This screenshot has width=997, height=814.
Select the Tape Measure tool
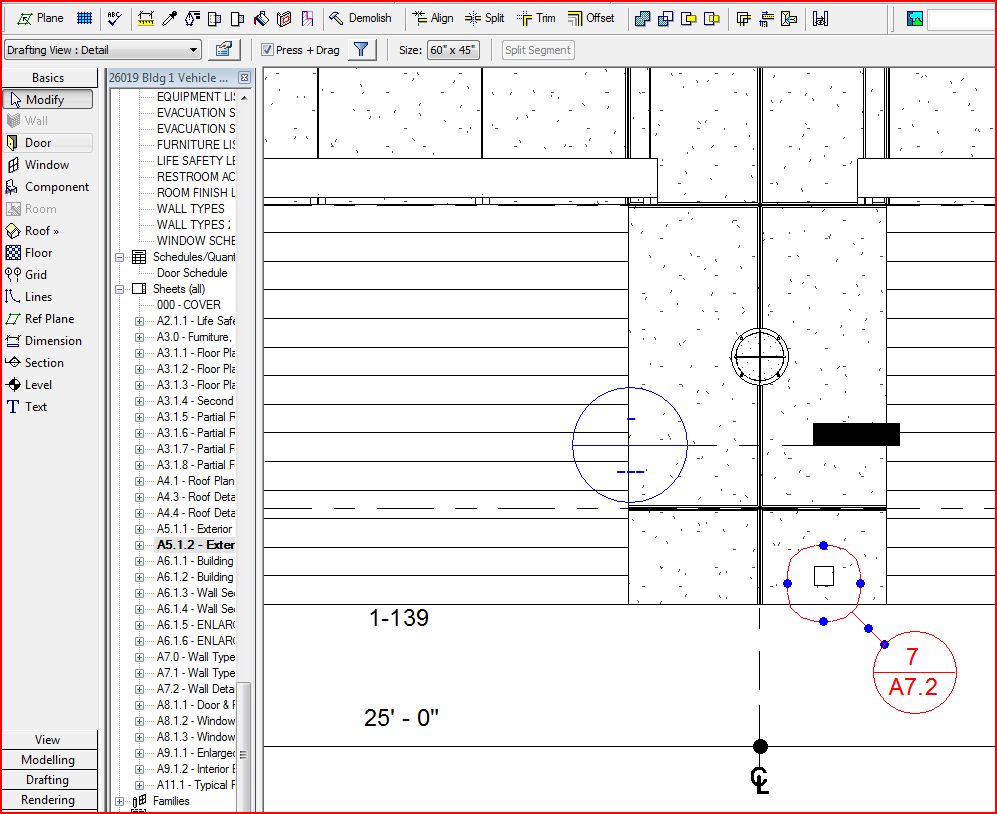pos(146,18)
